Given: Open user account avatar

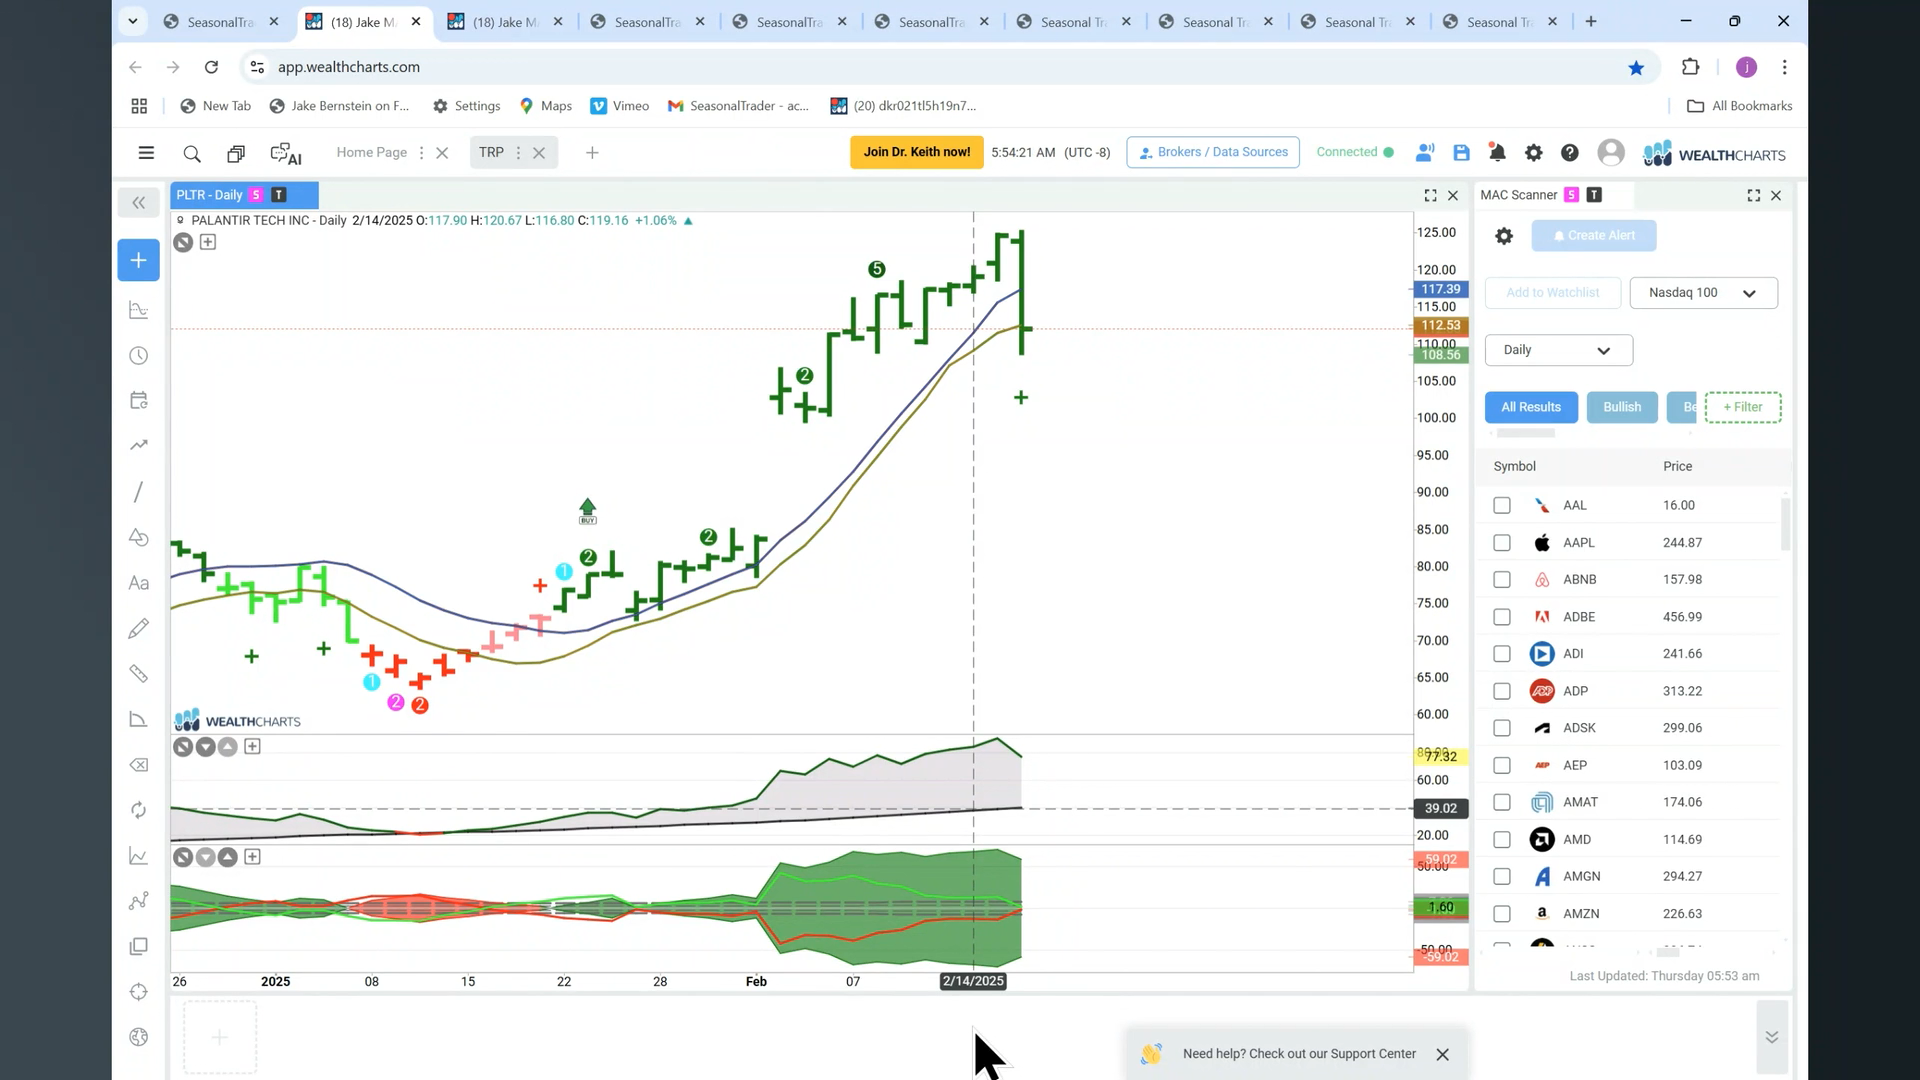Looking at the screenshot, I should point(1611,152).
